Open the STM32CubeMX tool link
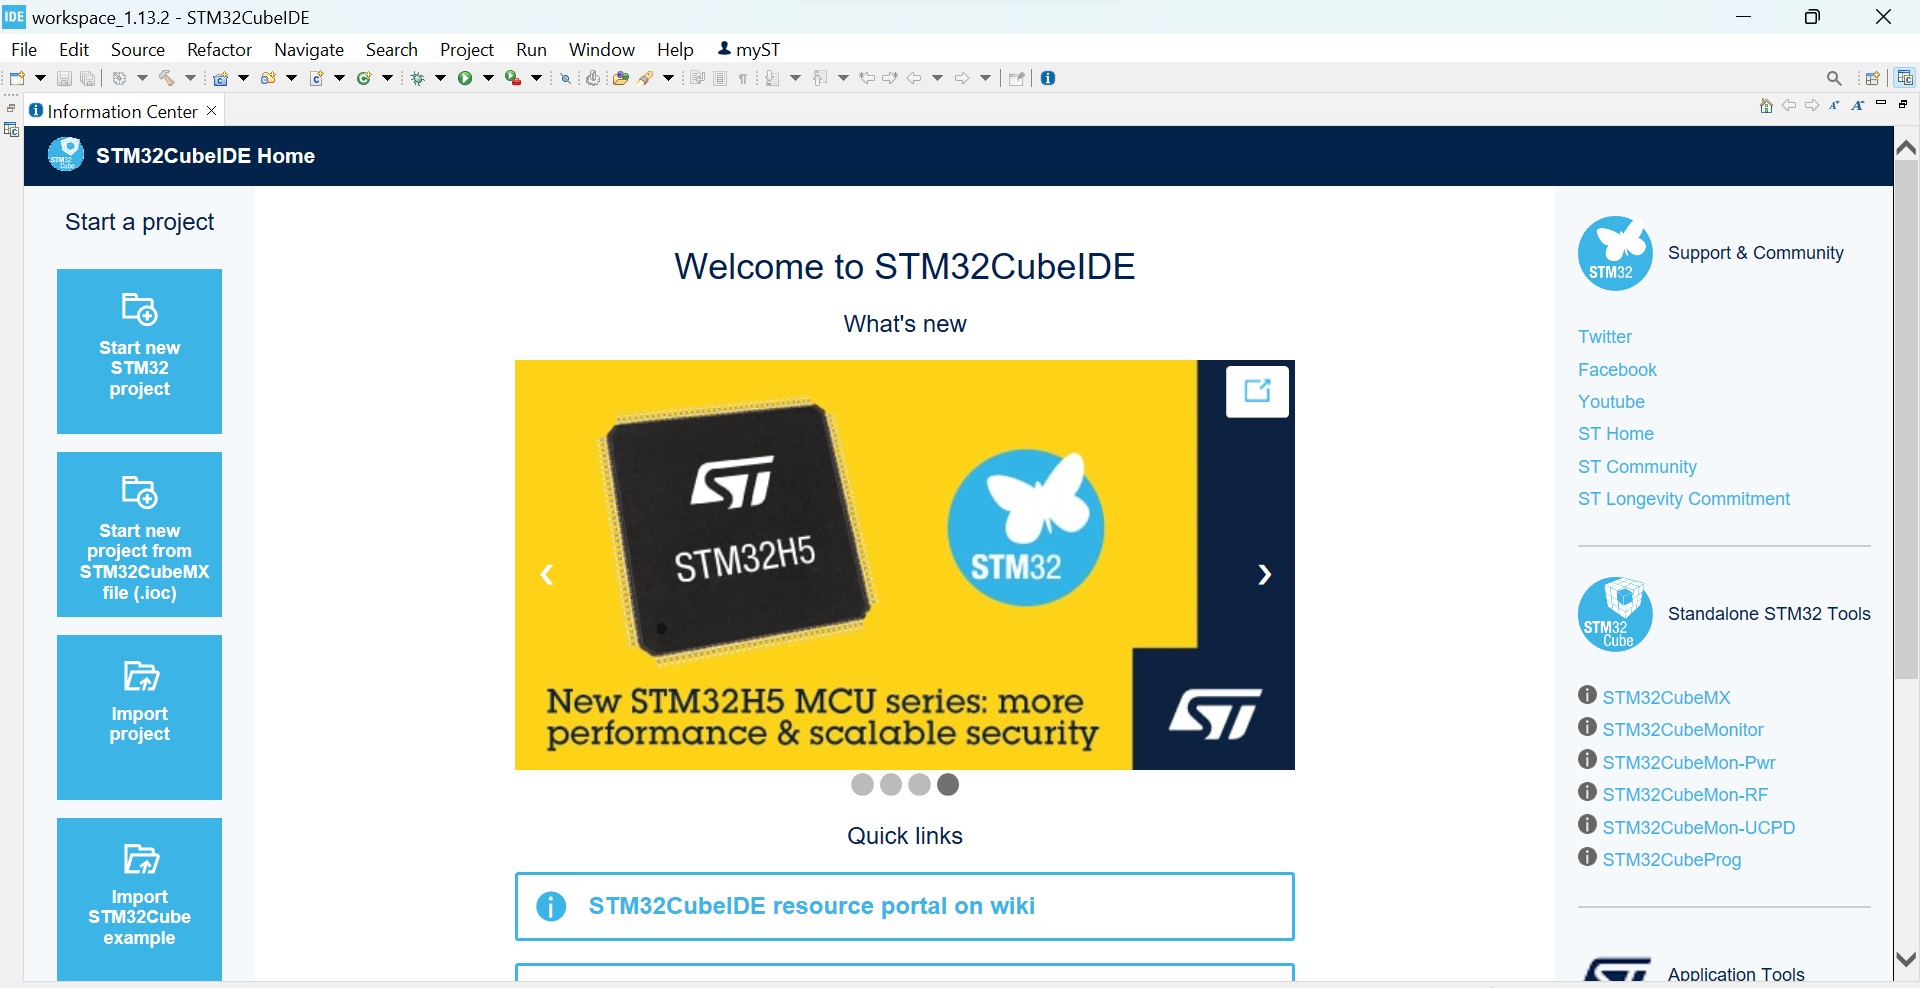1920x988 pixels. click(x=1666, y=698)
